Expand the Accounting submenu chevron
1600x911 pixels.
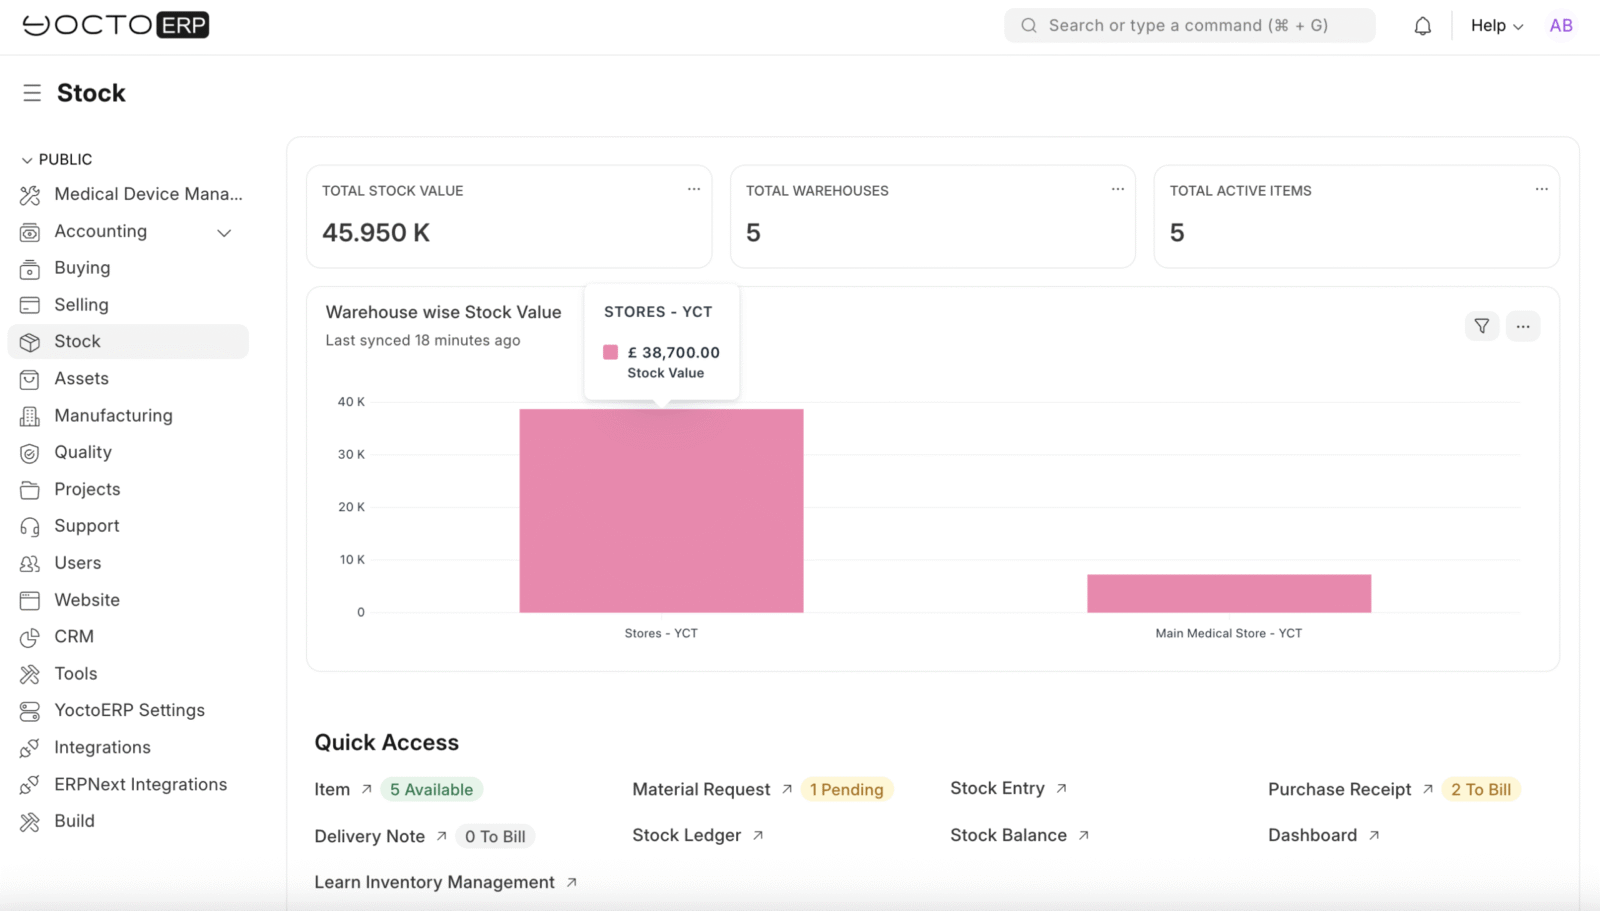tap(224, 232)
